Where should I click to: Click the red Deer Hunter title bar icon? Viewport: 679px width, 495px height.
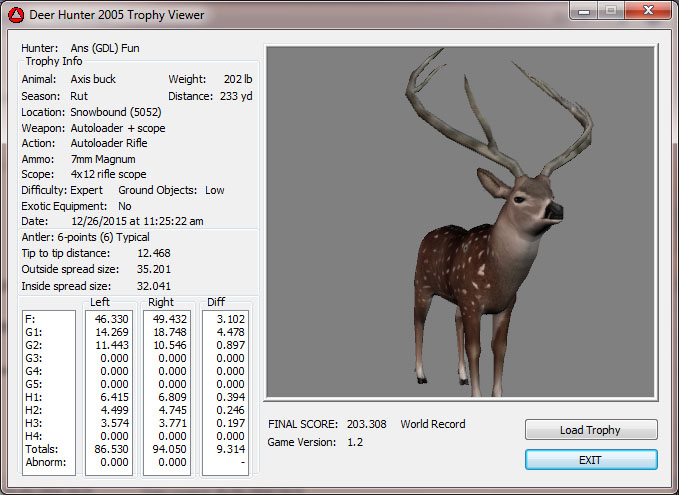[15, 14]
